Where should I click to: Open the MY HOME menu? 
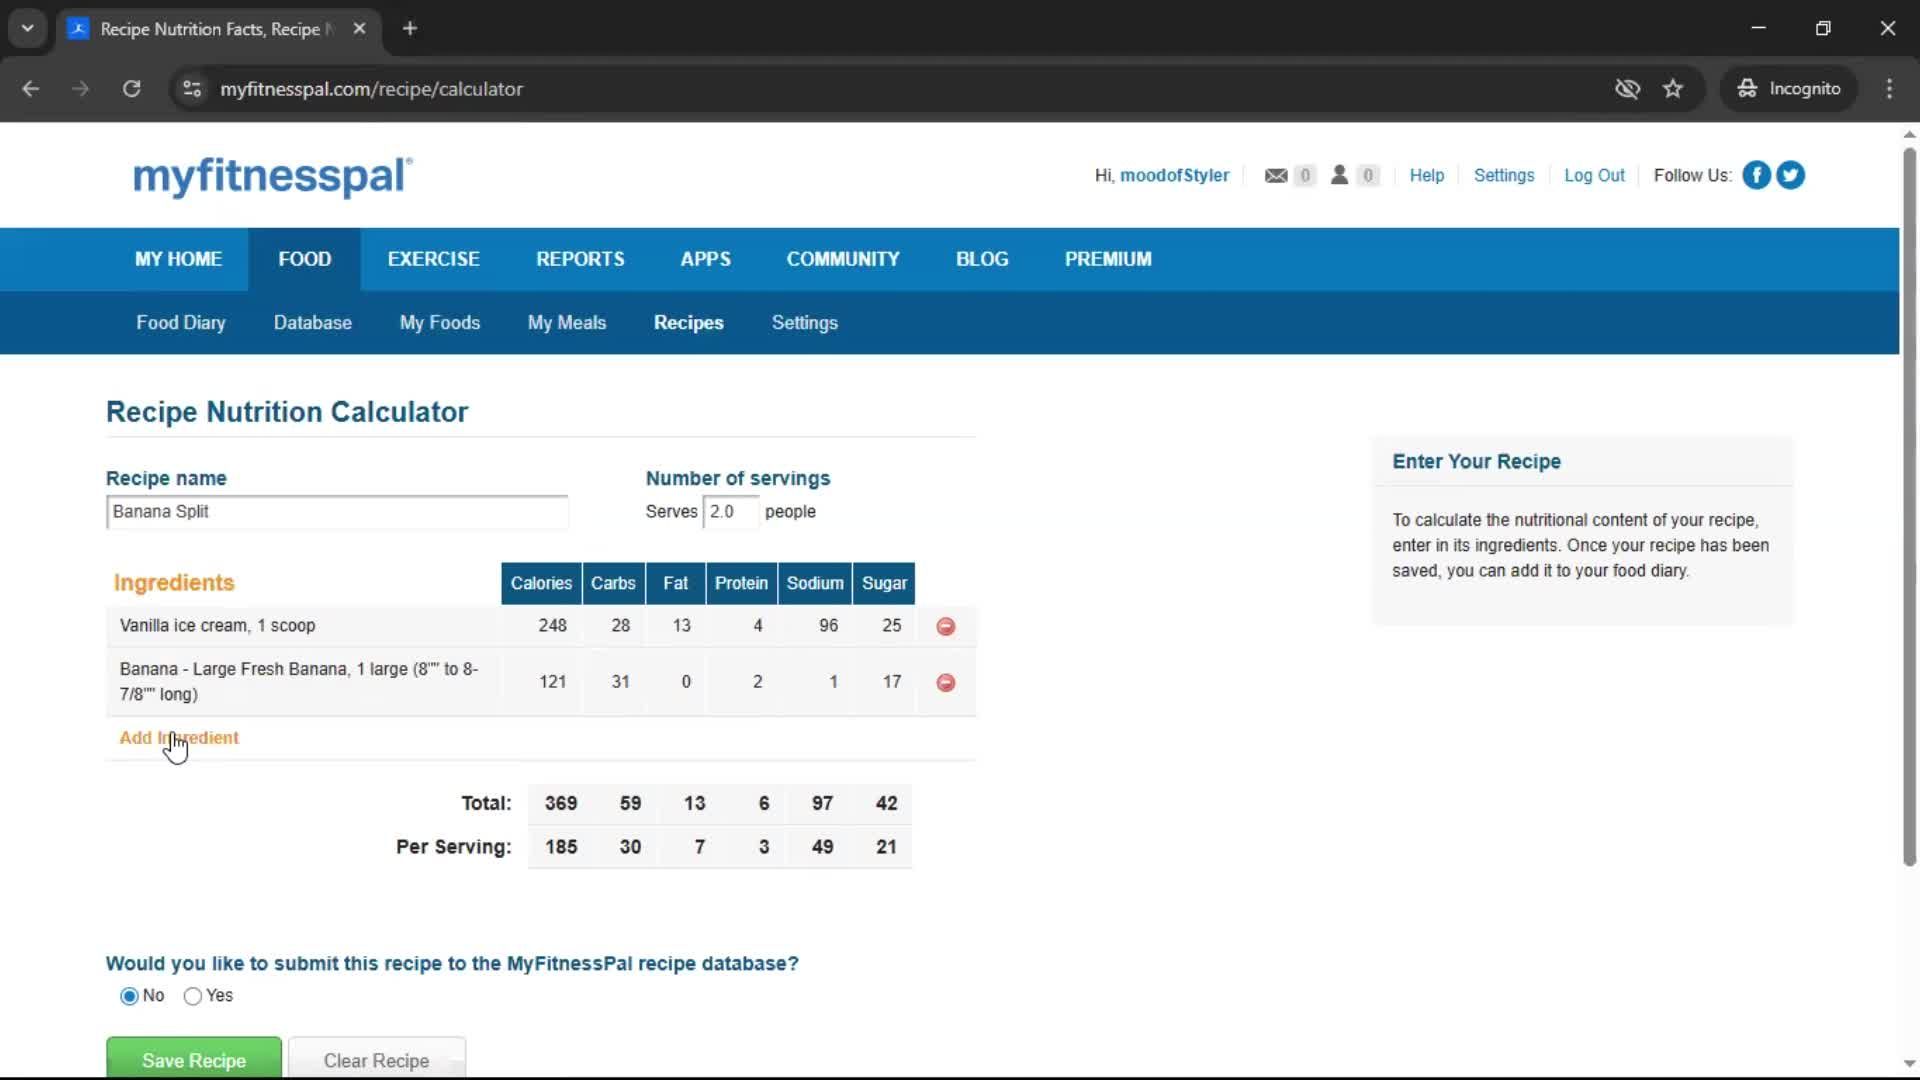click(178, 259)
